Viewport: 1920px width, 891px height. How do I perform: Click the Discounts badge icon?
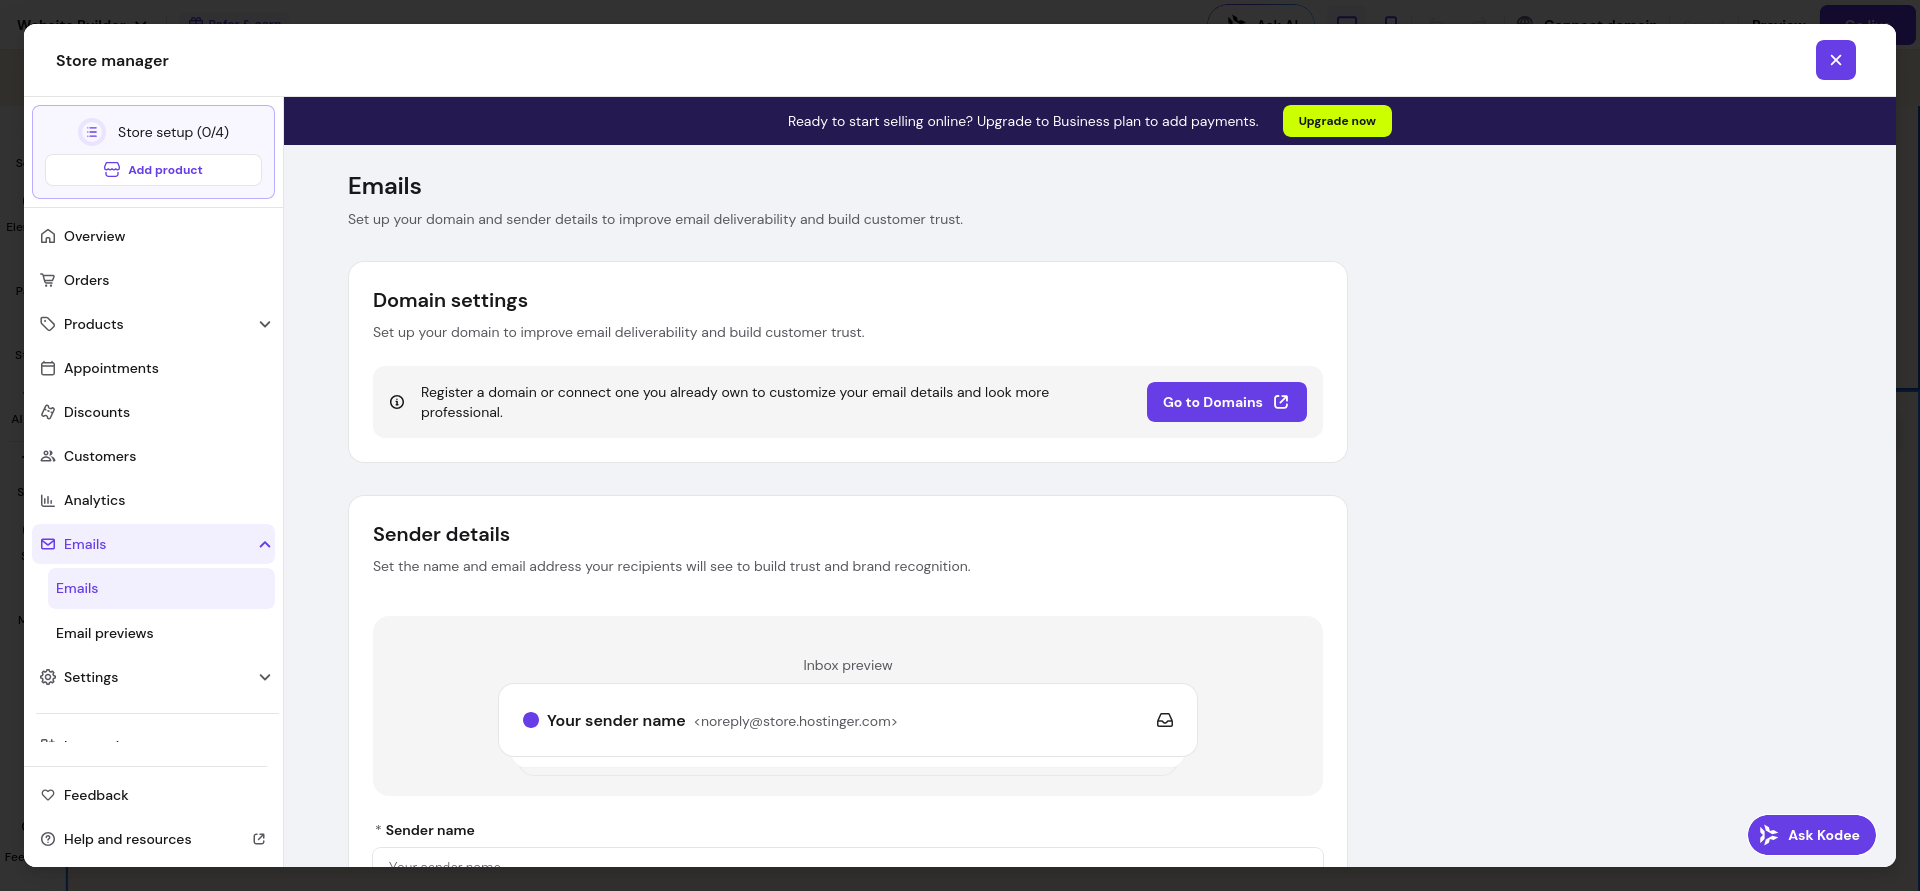[48, 412]
